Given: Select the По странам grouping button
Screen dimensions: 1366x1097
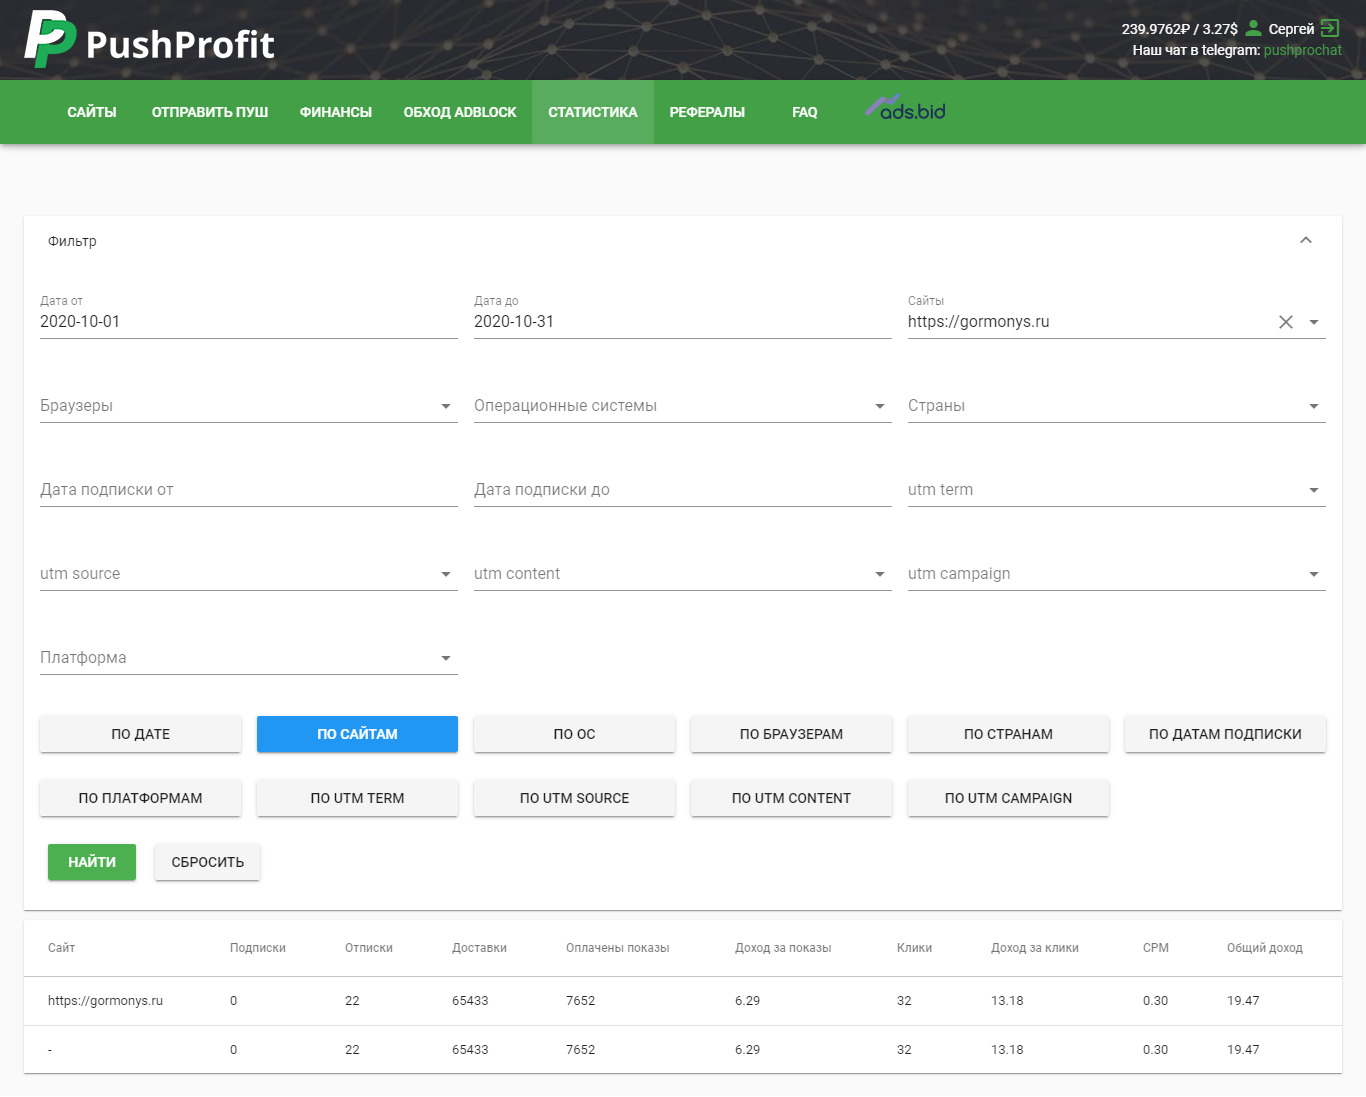Looking at the screenshot, I should coord(1008,734).
